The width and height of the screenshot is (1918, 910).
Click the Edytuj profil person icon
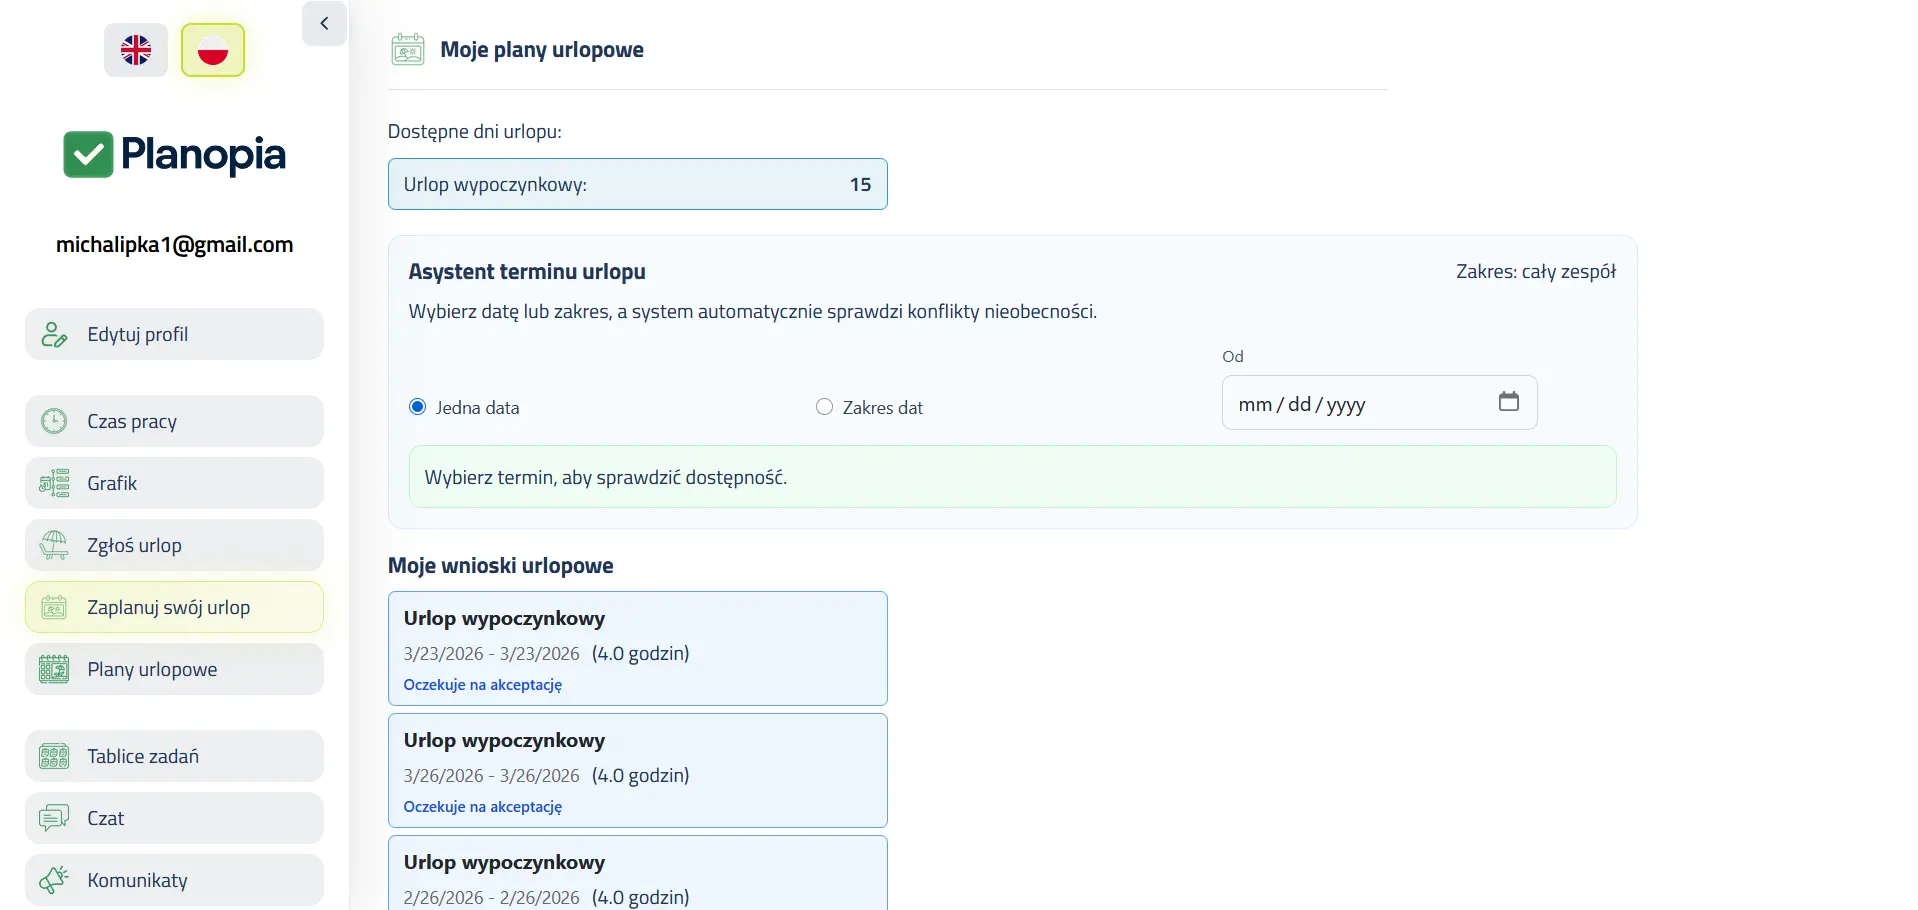pos(54,334)
